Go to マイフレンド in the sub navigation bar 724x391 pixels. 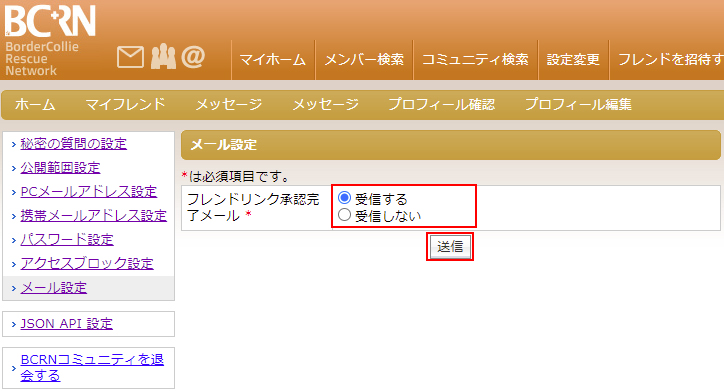(125, 104)
